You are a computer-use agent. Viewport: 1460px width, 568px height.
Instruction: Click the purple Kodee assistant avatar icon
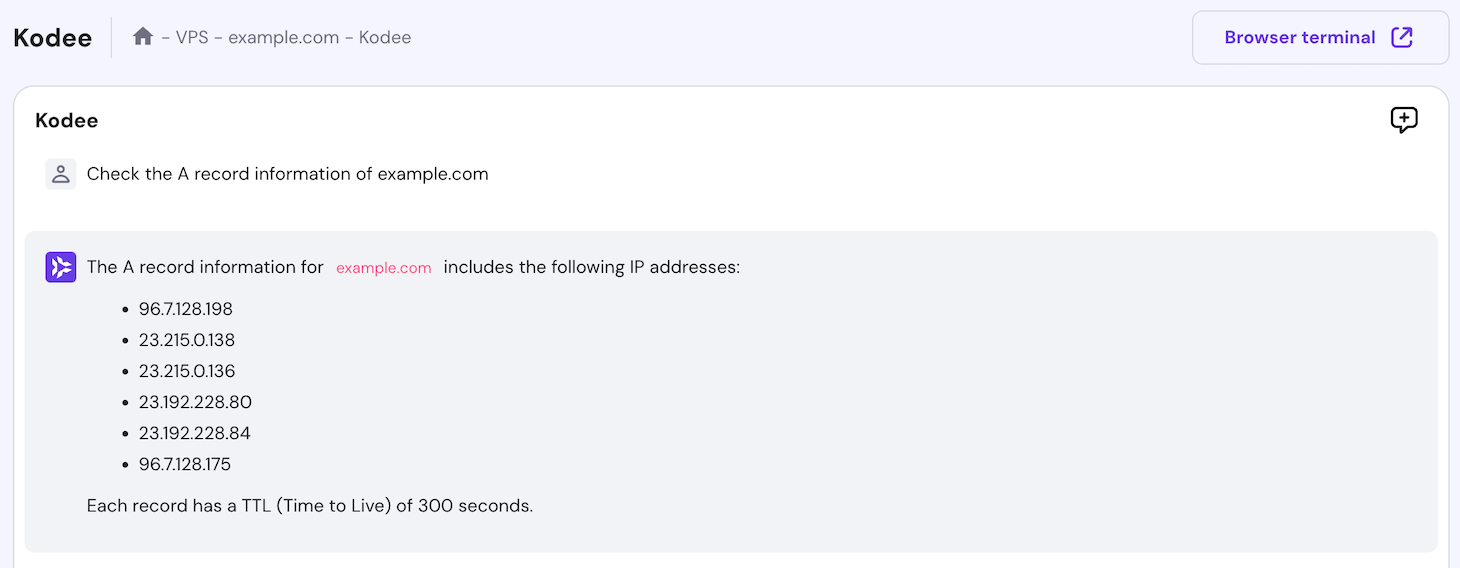61,267
